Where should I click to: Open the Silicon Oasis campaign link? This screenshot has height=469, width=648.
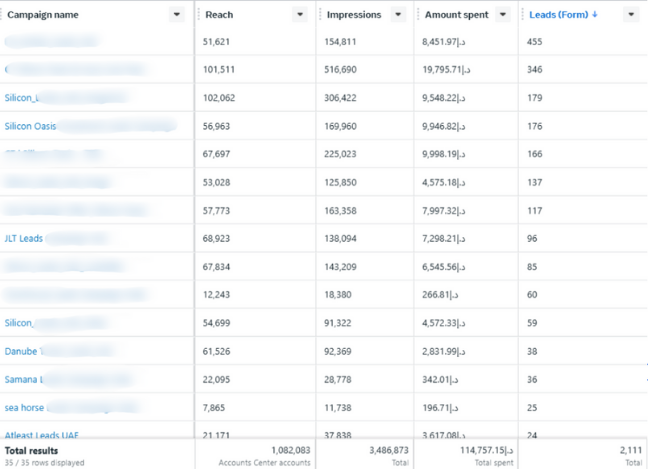[30, 126]
